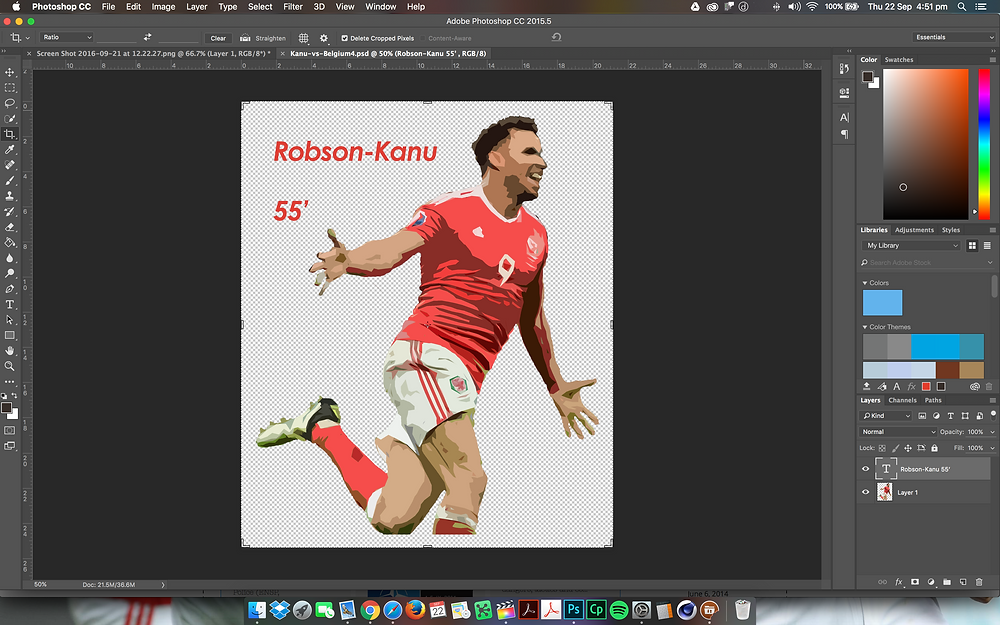Select the Spot Healing Brush tool
Viewport: 1000px width, 625px height.
[x=10, y=165]
